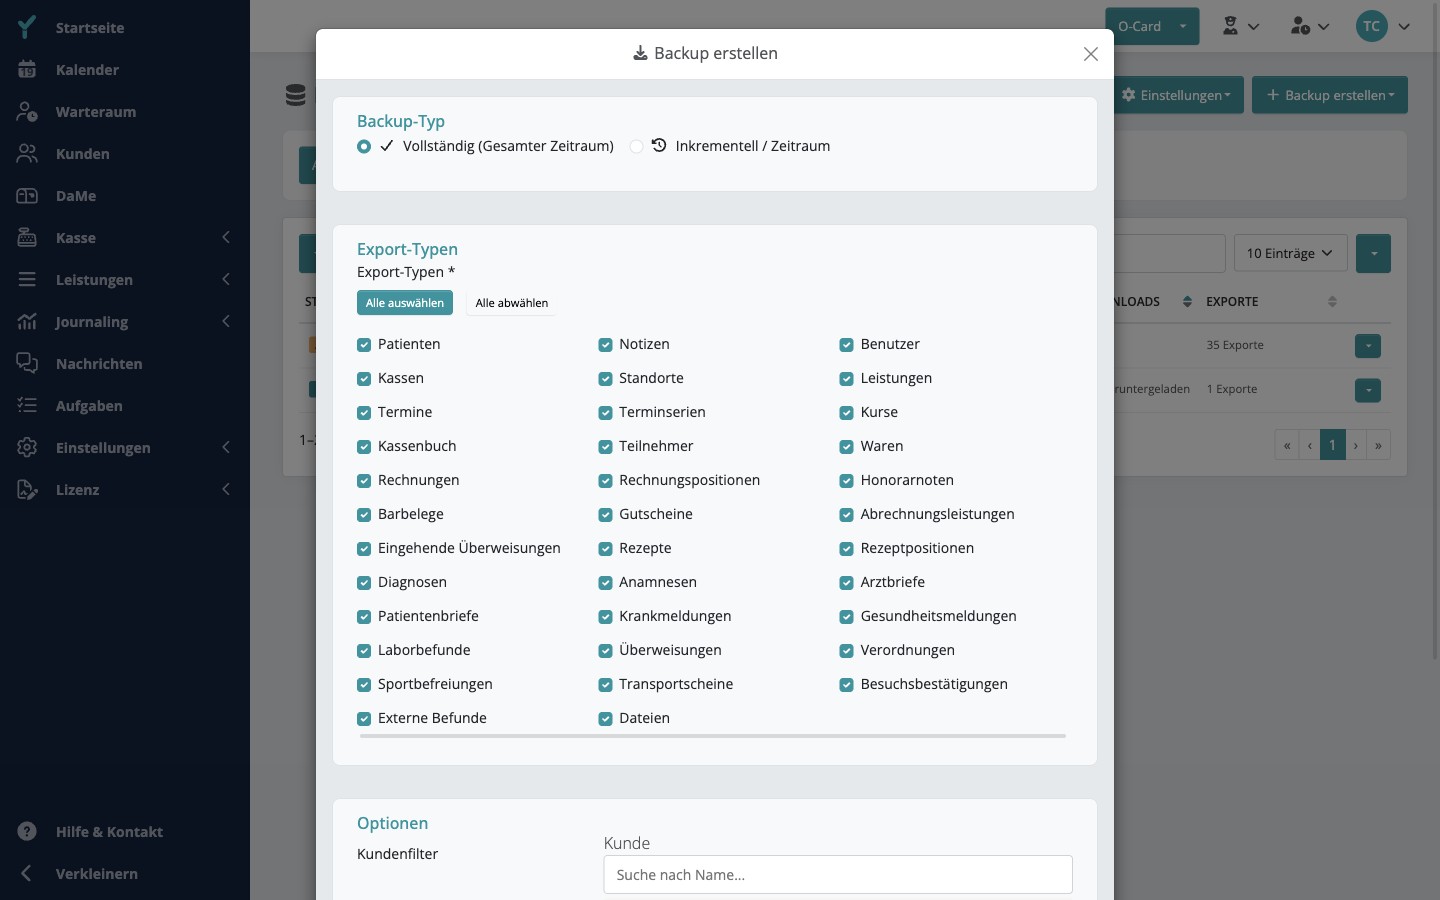Viewport: 1440px width, 900px height.
Task: Go to next page in pagination
Action: point(1356,445)
